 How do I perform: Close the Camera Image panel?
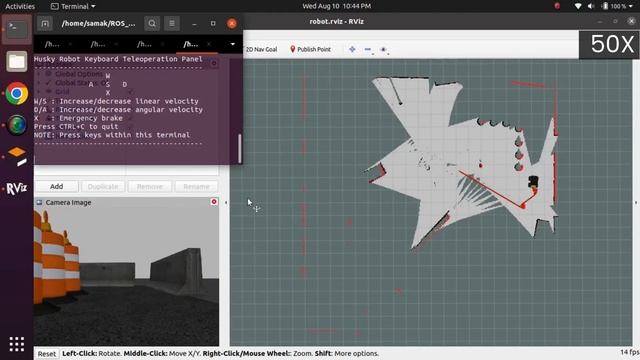pos(214,202)
